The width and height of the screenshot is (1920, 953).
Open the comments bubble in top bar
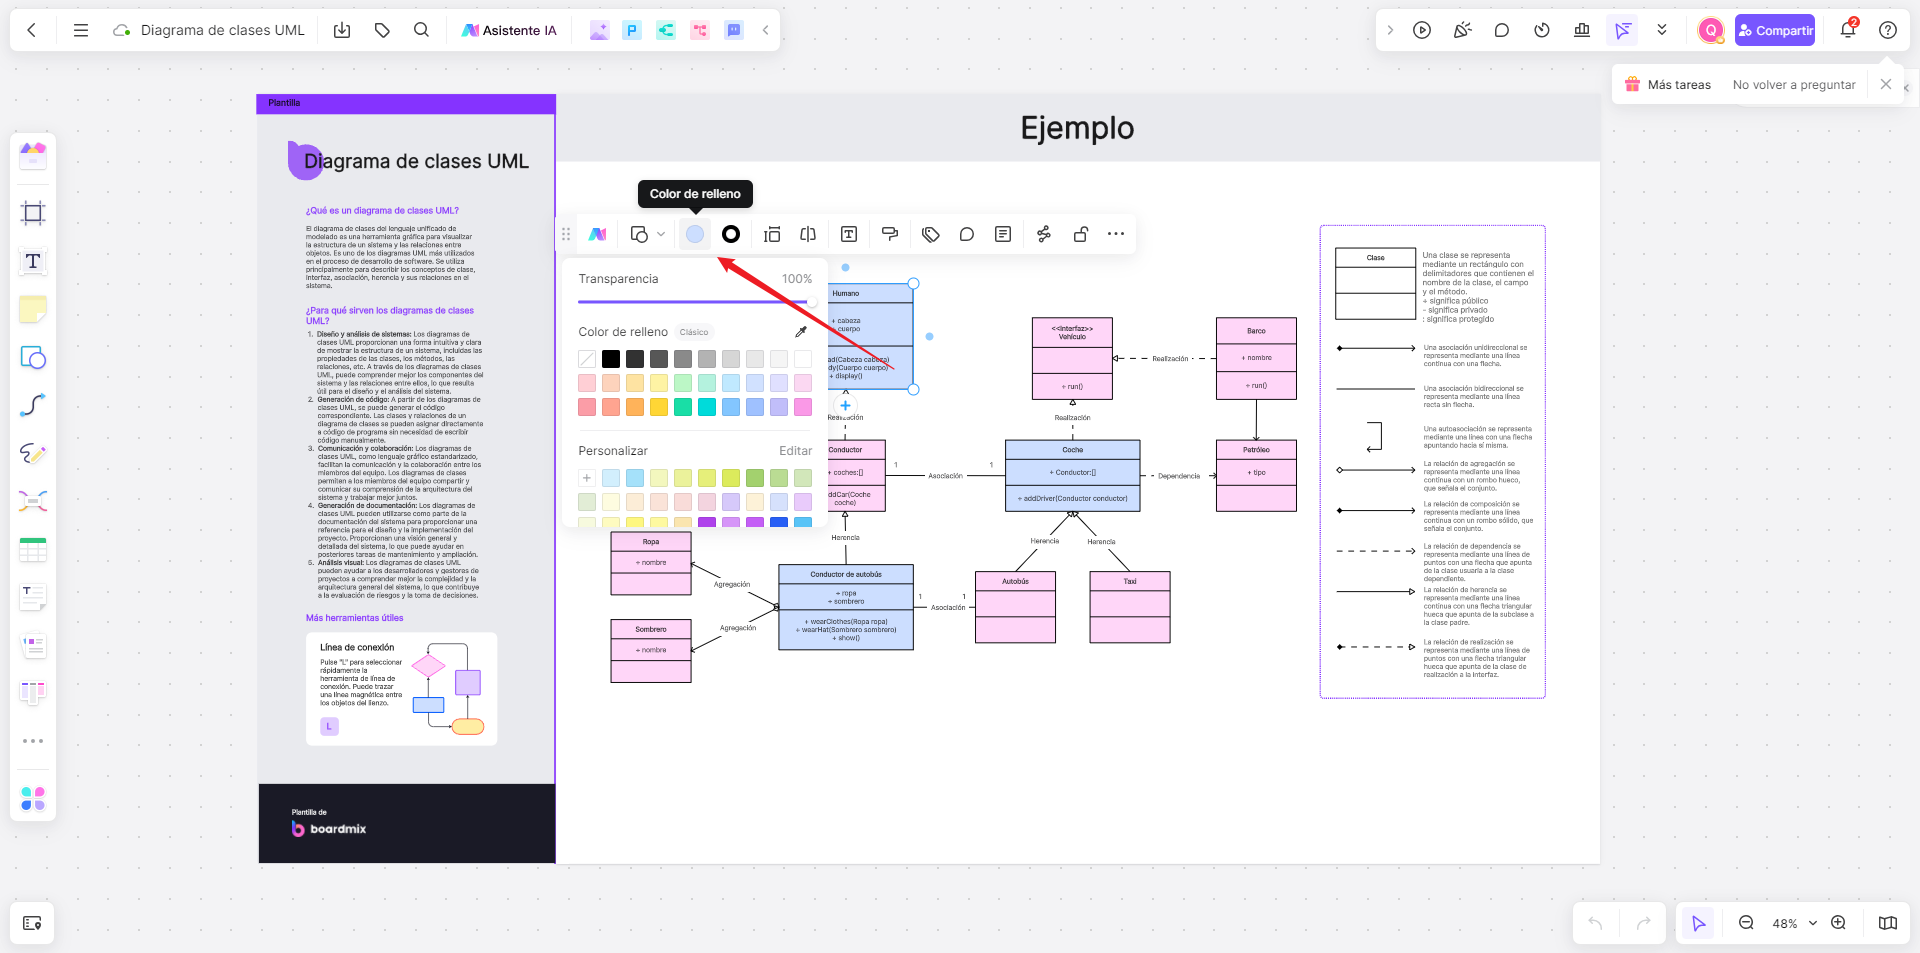tap(1502, 30)
